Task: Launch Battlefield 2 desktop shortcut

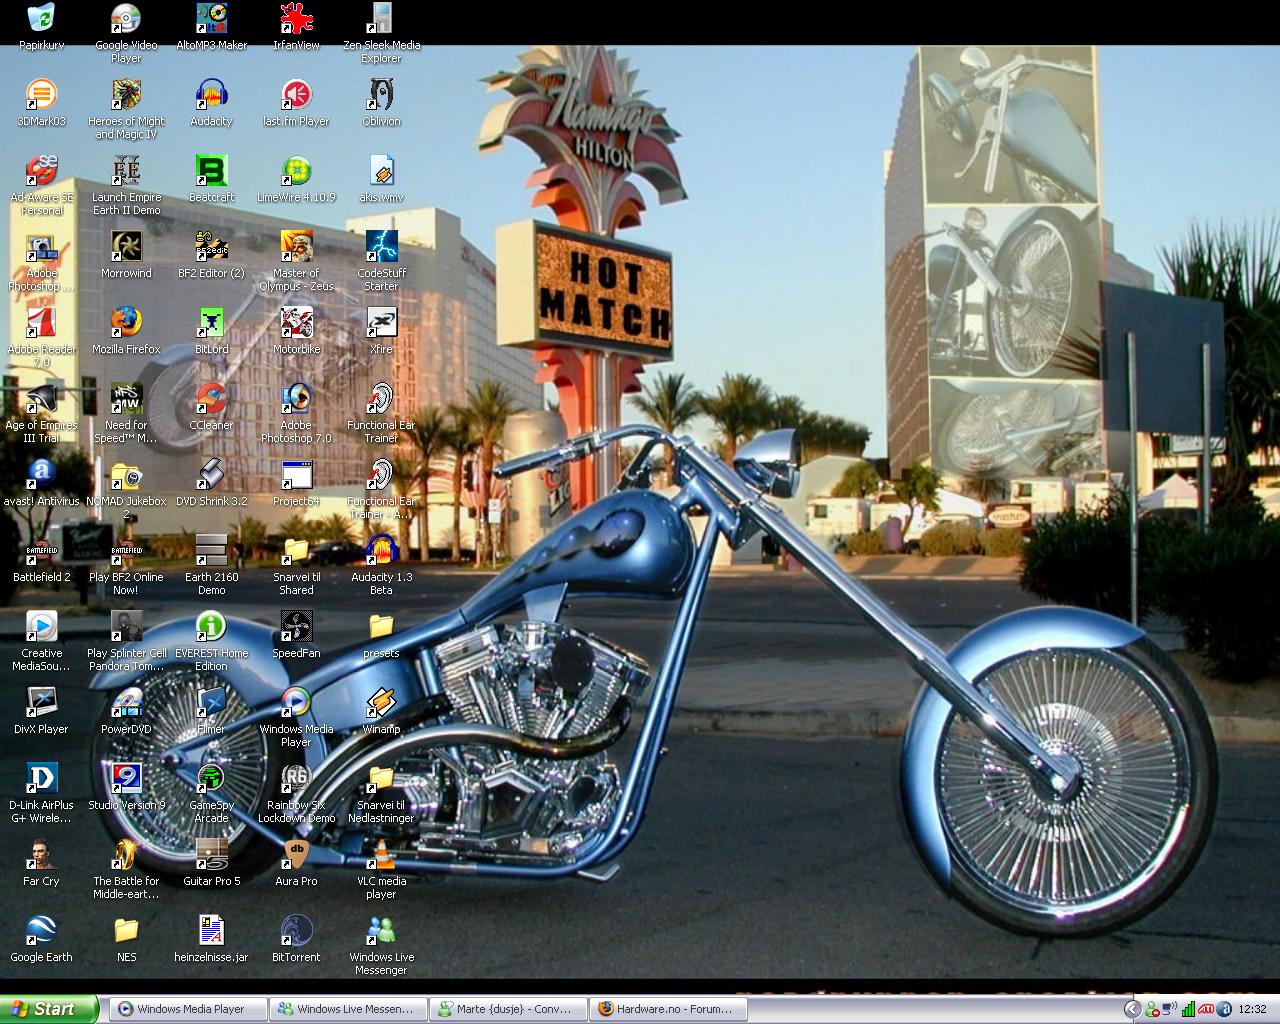Action: tap(41, 558)
